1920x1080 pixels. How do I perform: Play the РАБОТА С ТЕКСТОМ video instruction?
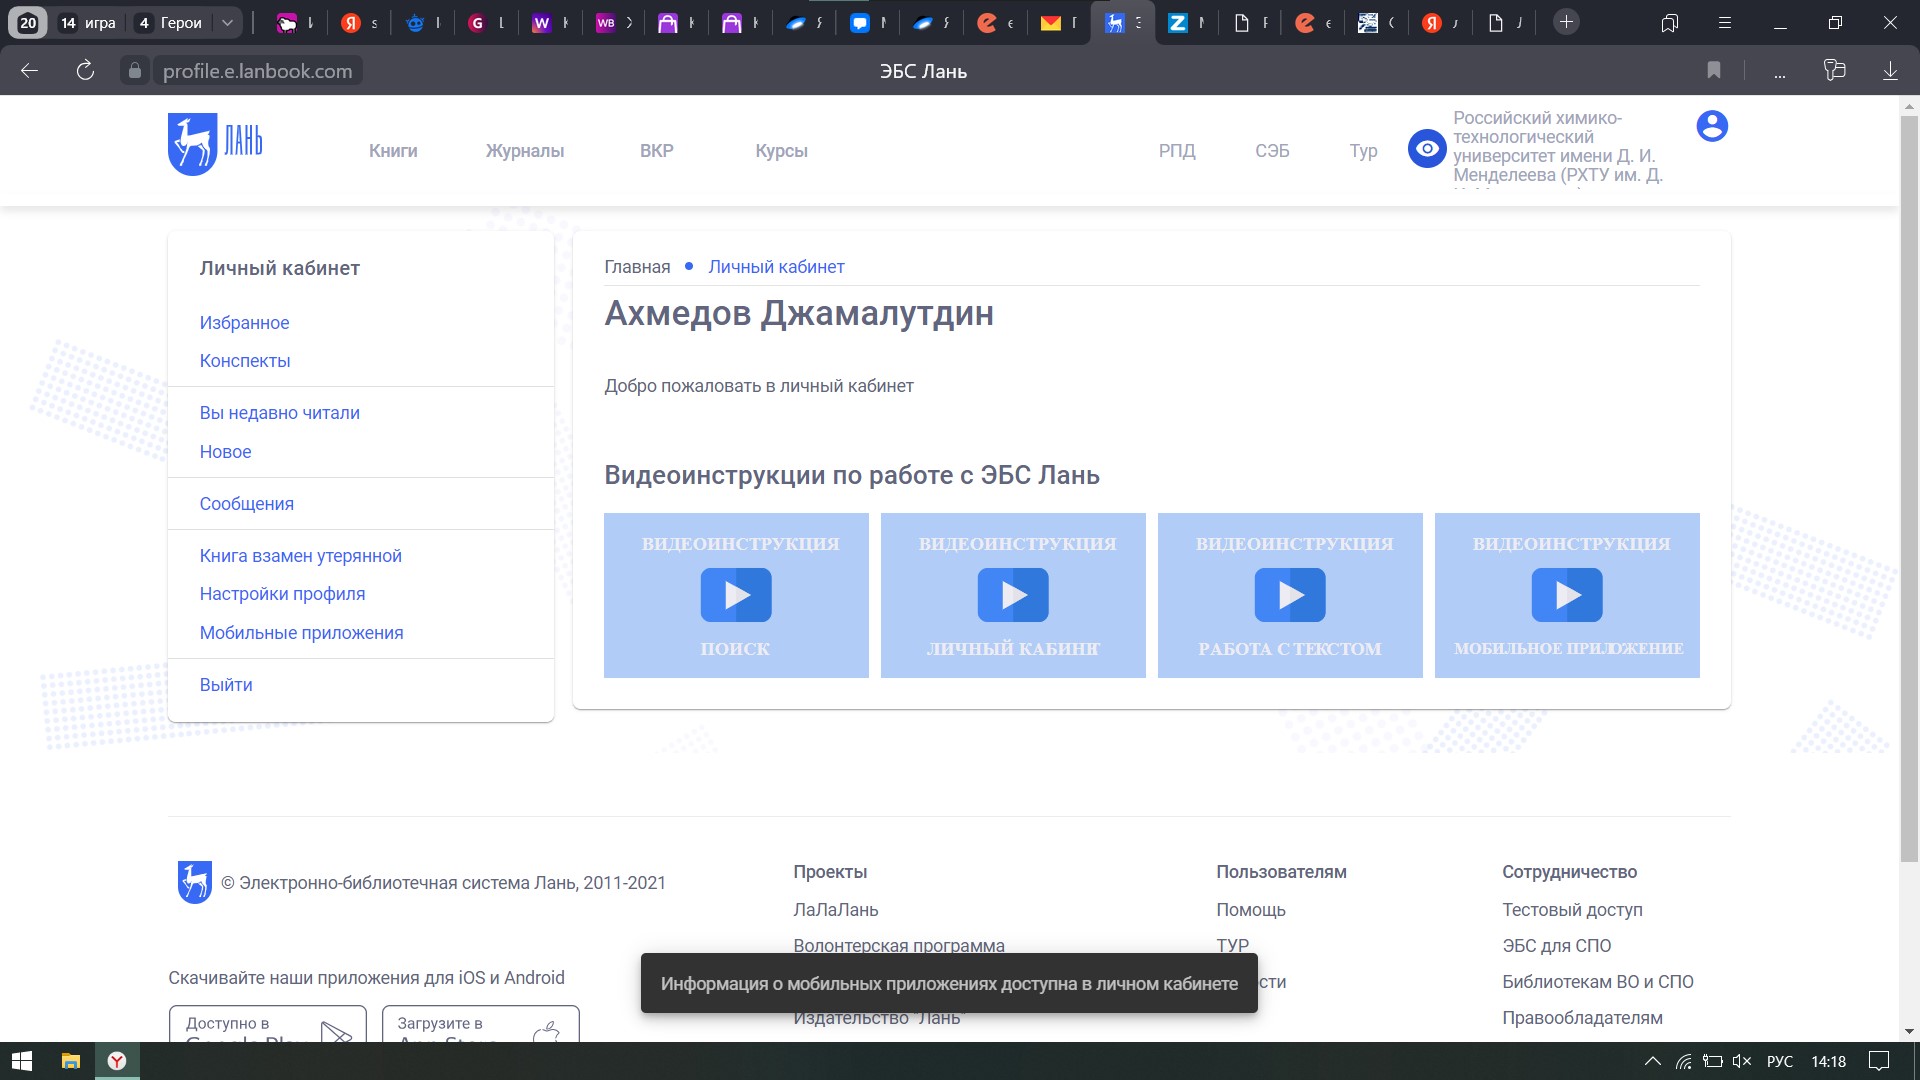coord(1290,595)
